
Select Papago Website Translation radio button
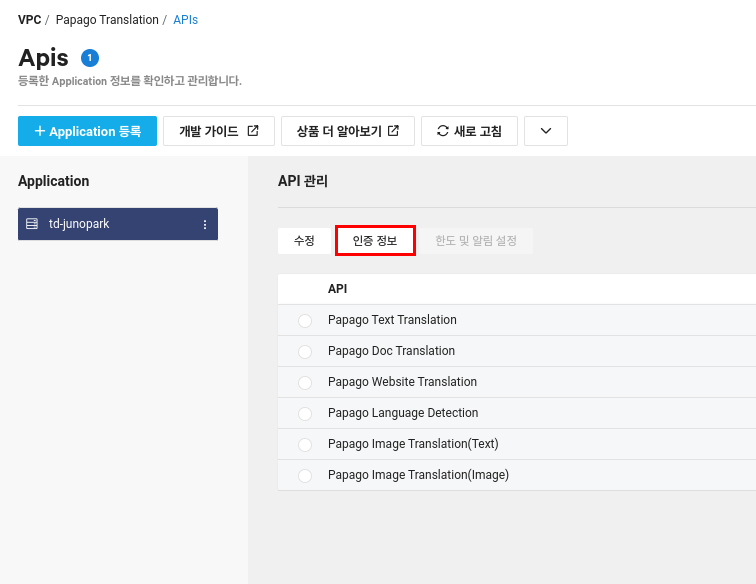(x=305, y=382)
